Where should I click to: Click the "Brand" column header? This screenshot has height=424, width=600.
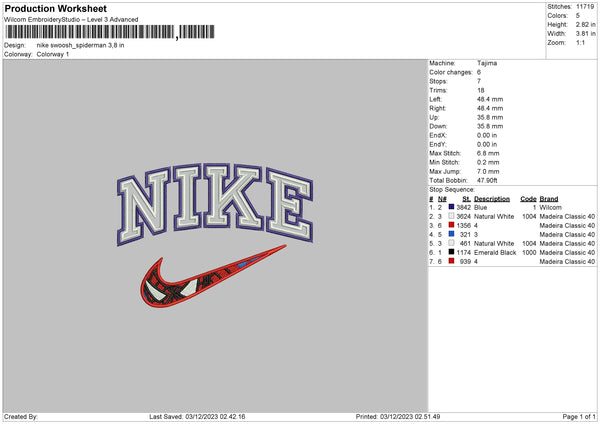click(x=549, y=199)
